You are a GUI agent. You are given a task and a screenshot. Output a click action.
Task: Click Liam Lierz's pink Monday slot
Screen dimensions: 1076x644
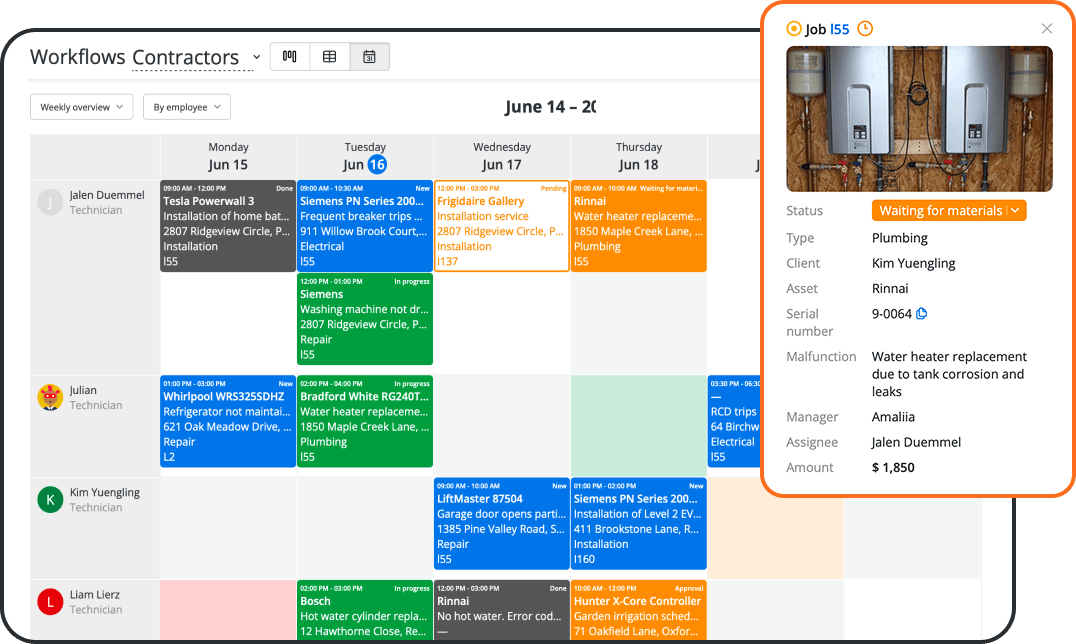click(229, 610)
